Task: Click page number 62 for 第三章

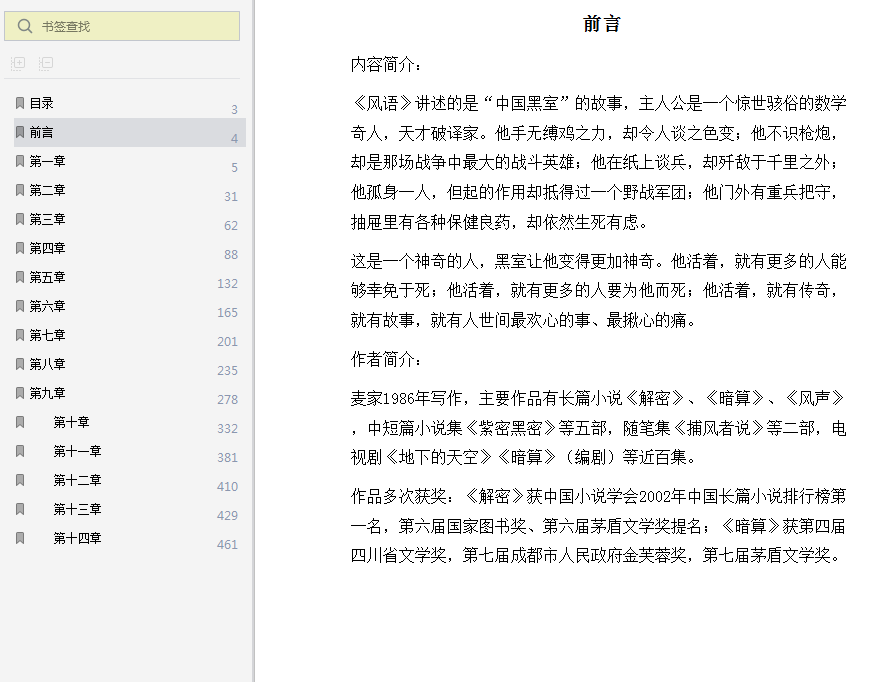Action: point(231,225)
